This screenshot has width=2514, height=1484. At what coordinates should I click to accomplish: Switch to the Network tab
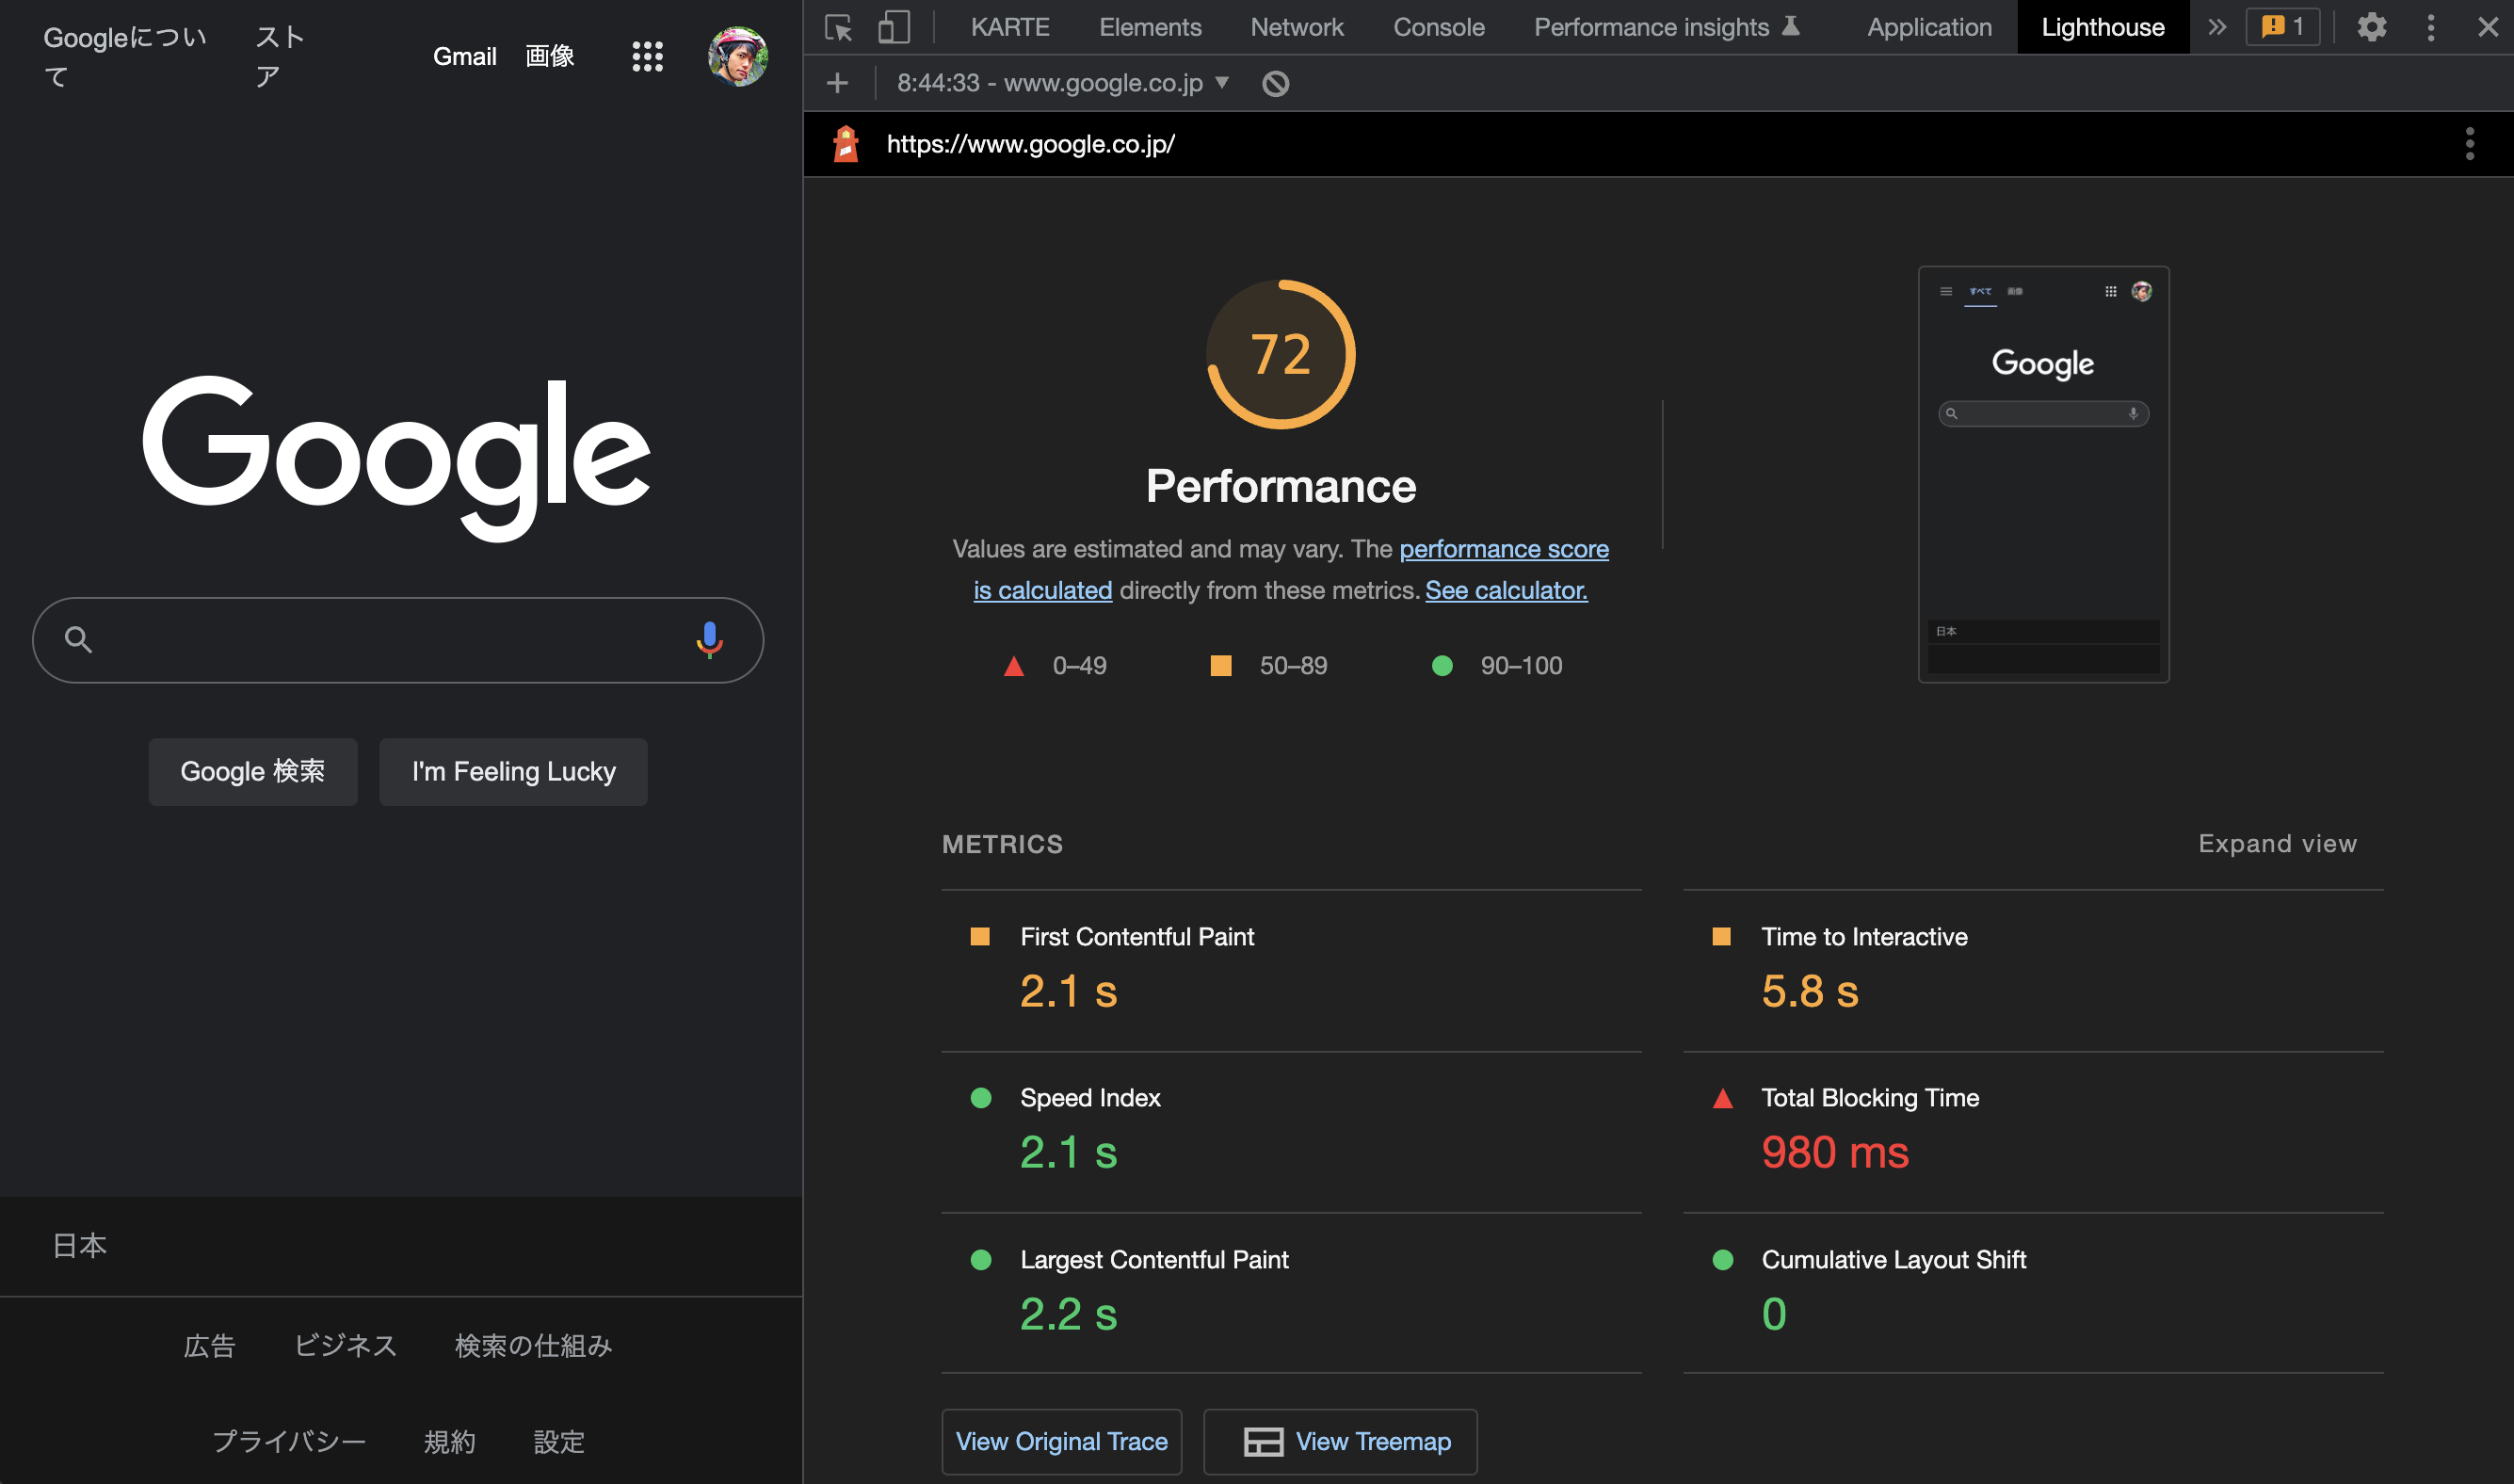pyautogui.click(x=1297, y=27)
